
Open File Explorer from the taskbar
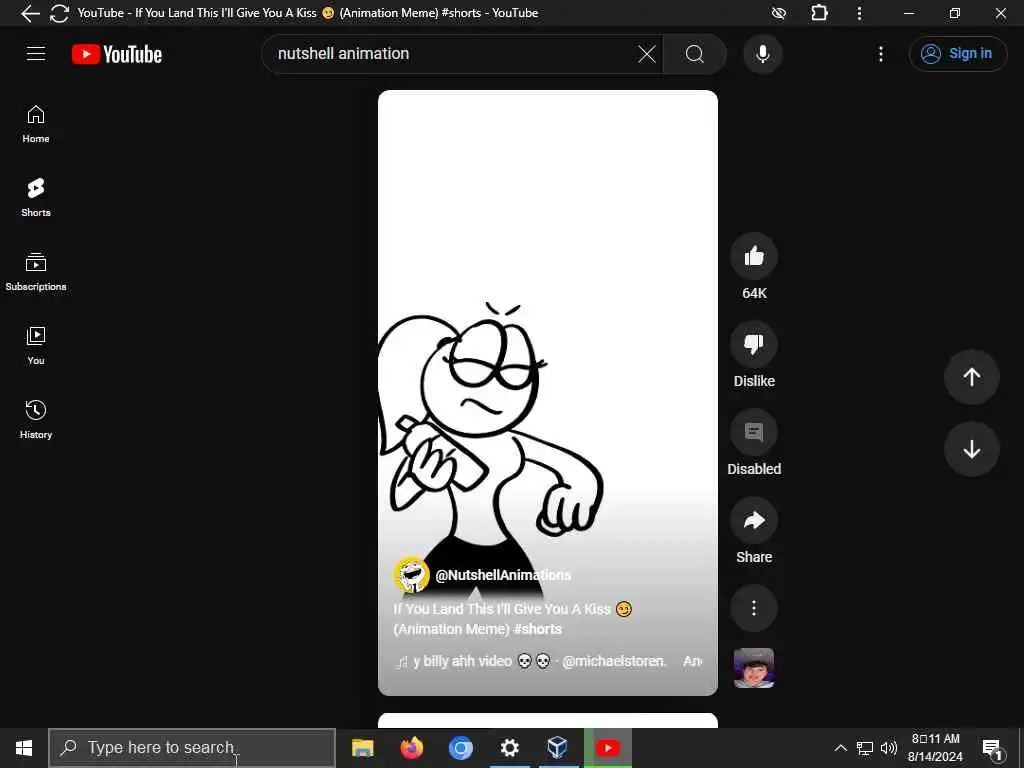coord(362,748)
